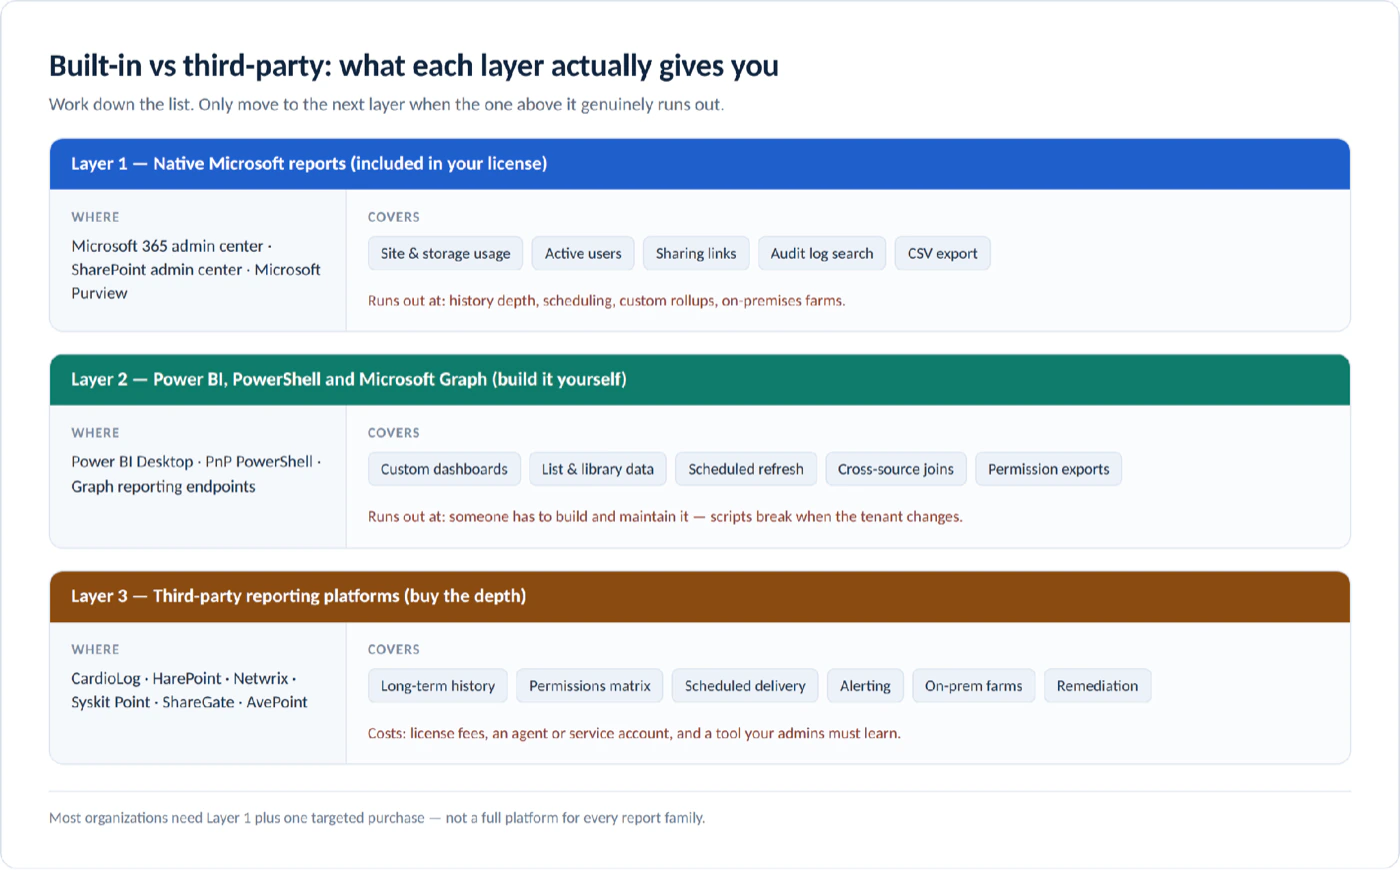This screenshot has height=870, width=1400.
Task: Select the Permissions matrix chip
Action: [x=590, y=686]
